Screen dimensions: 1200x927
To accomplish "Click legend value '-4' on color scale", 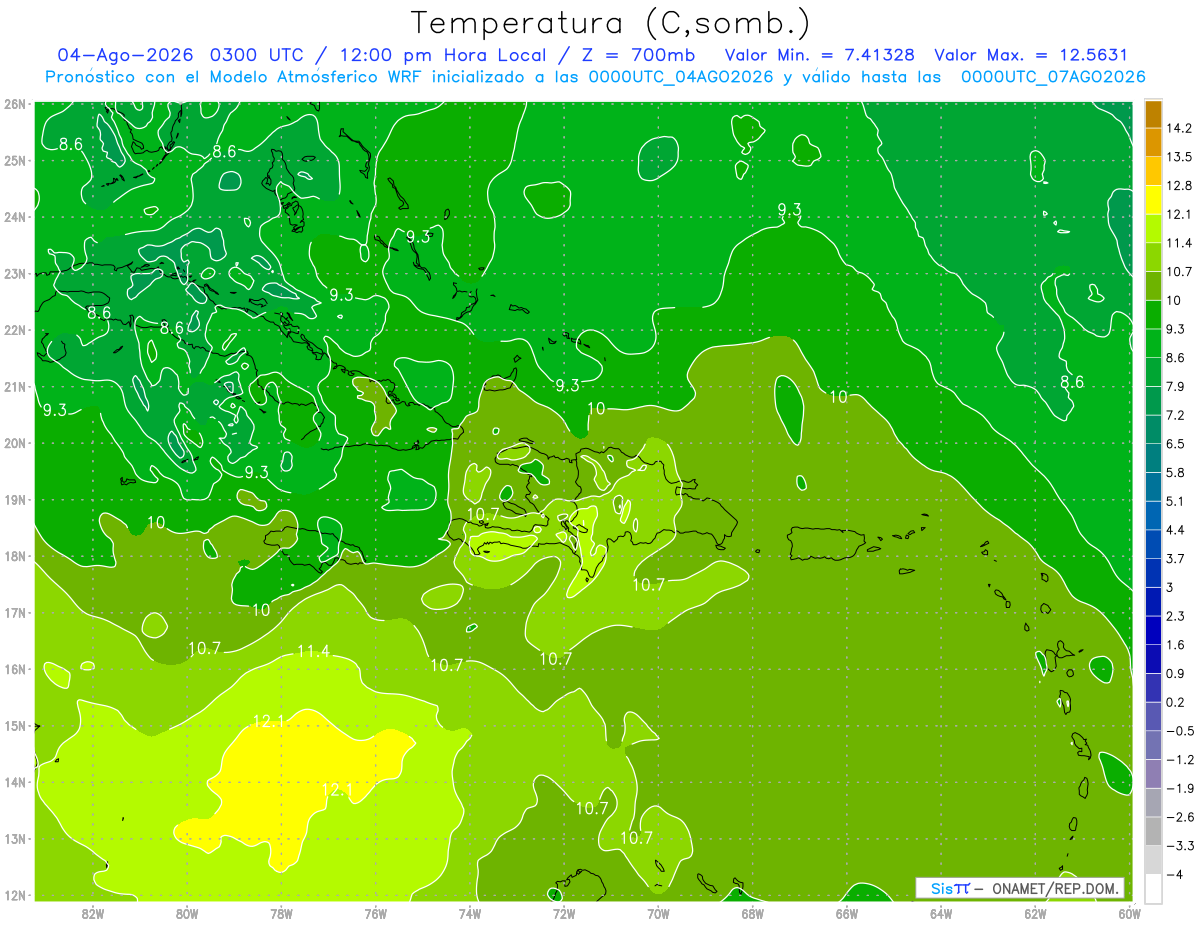I will point(1174,874).
